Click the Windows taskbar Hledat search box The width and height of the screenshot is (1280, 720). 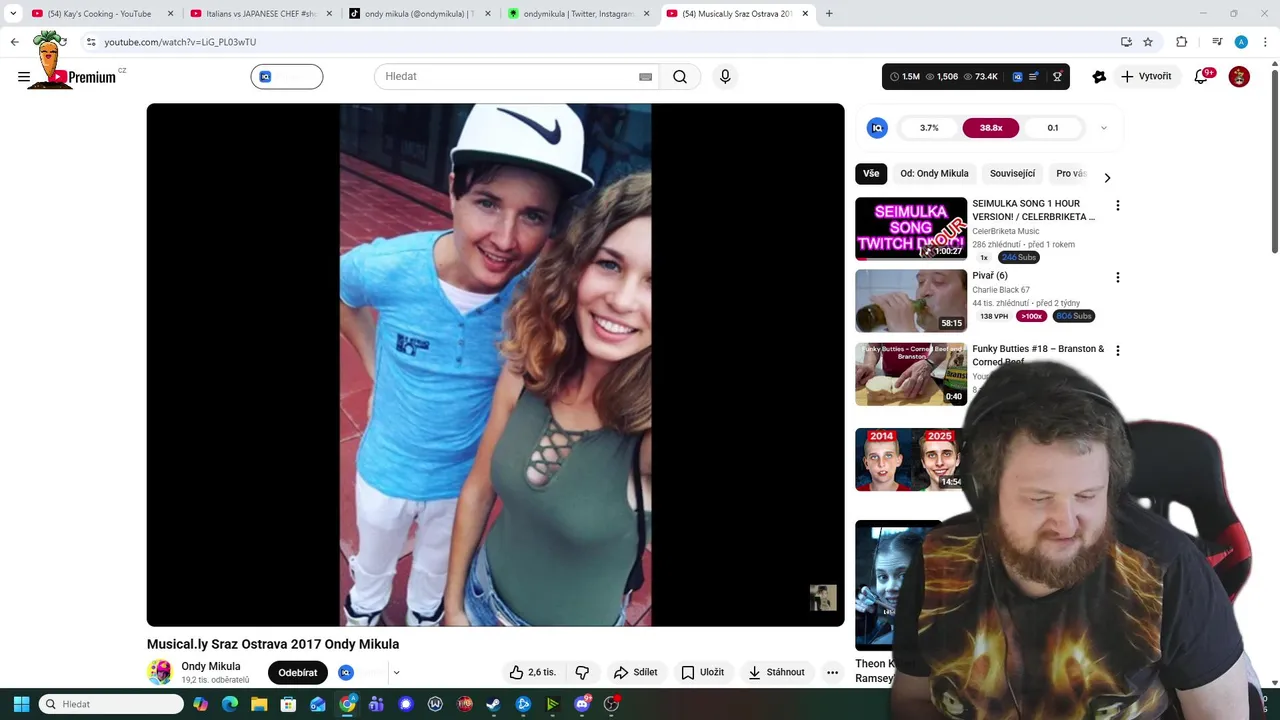(112, 704)
